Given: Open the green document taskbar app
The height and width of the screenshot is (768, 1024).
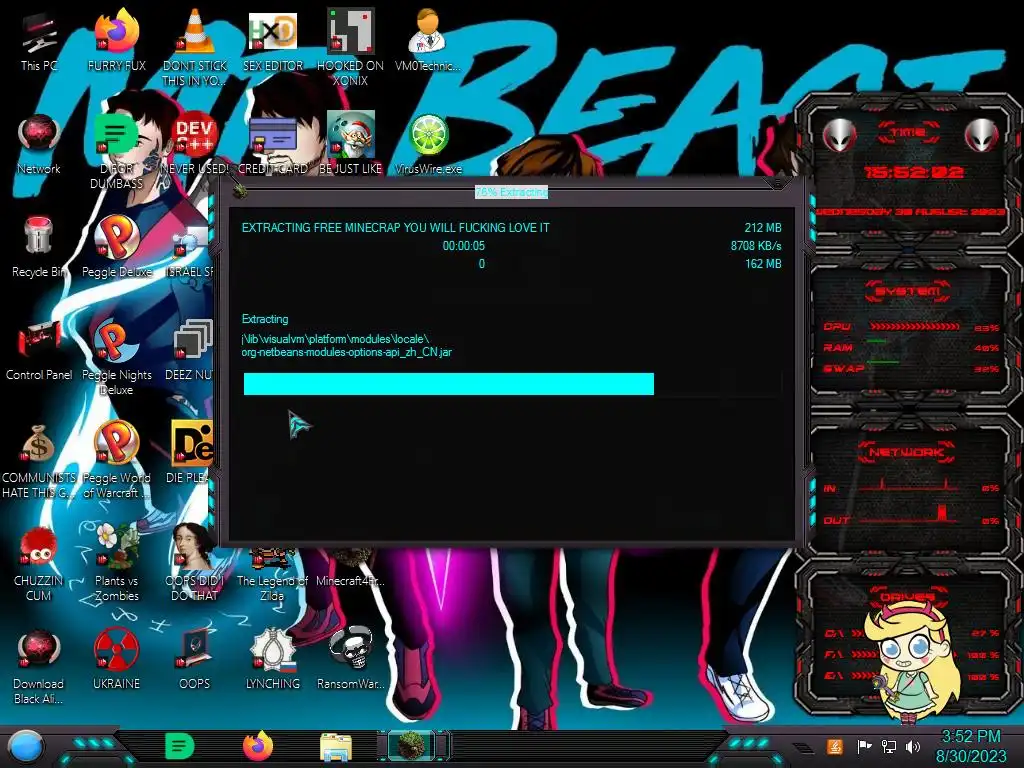Looking at the screenshot, I should pos(180,746).
